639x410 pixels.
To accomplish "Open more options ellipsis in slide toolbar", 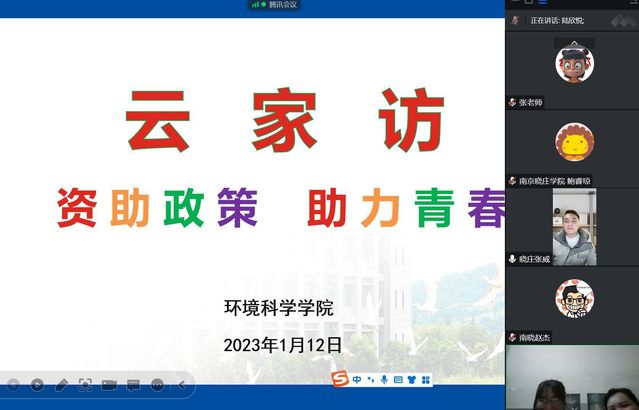I will tap(157, 384).
